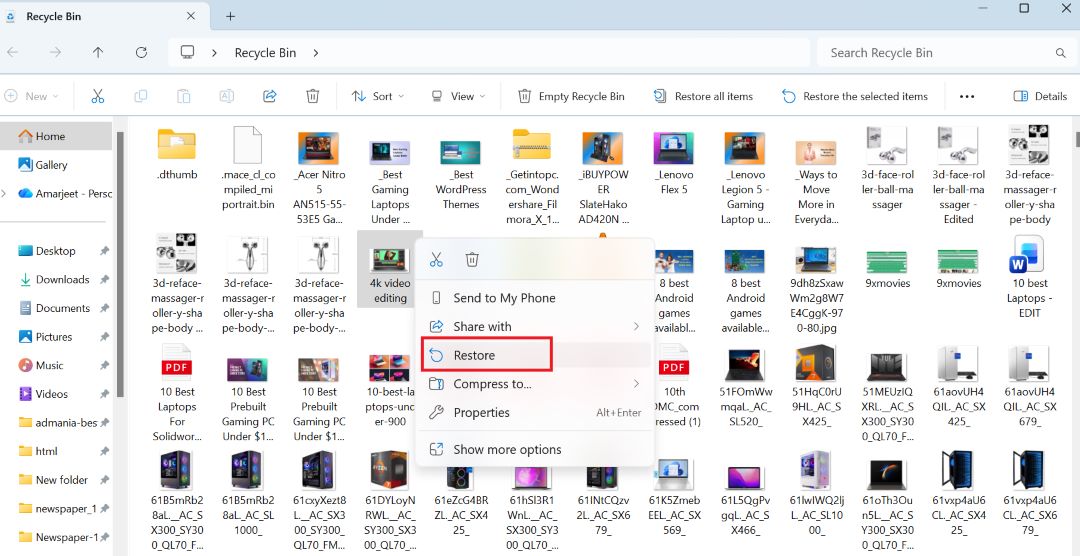Open Downloads in the sidebar
1080x556 pixels.
pyautogui.click(x=62, y=280)
